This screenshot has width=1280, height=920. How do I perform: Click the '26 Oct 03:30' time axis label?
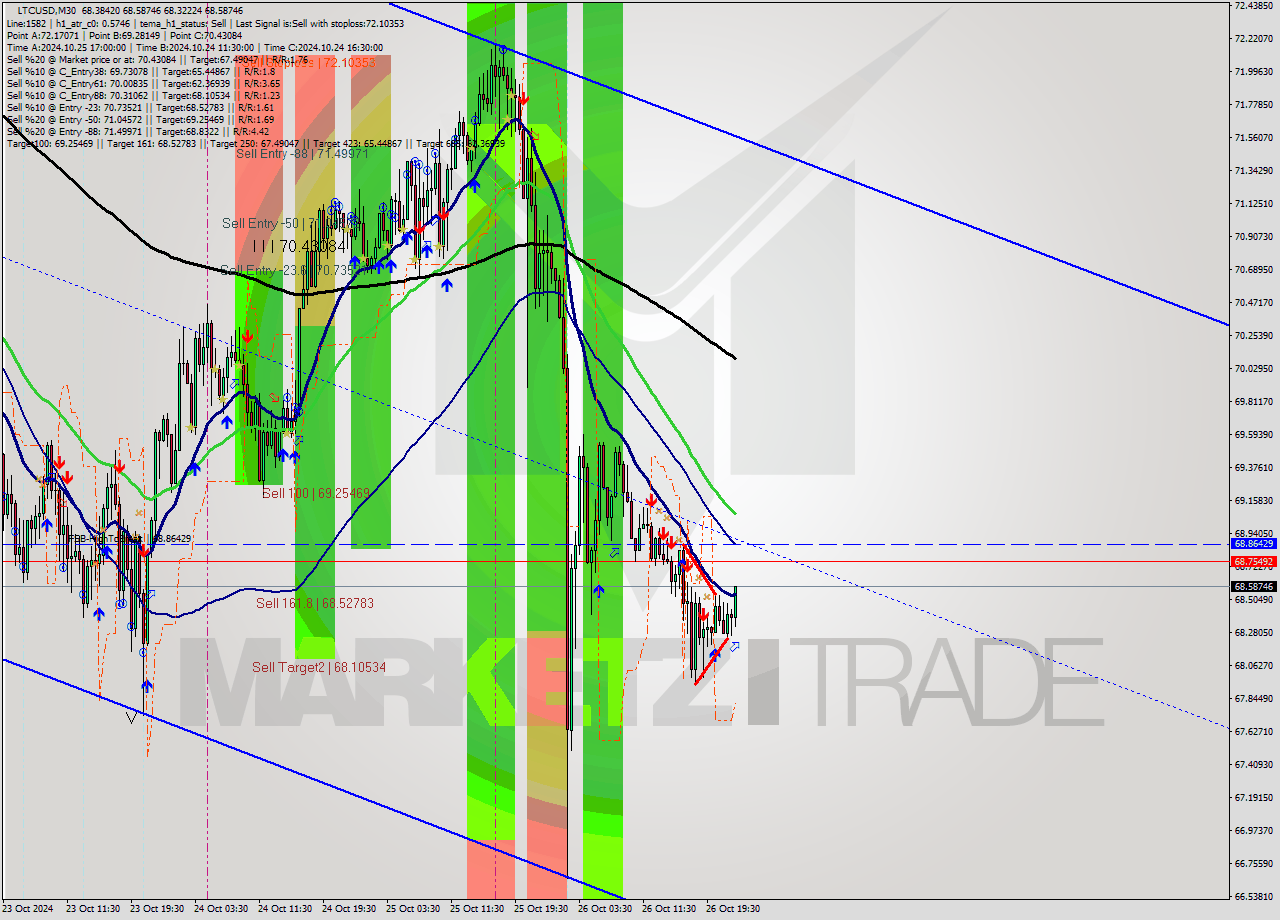click(605, 909)
